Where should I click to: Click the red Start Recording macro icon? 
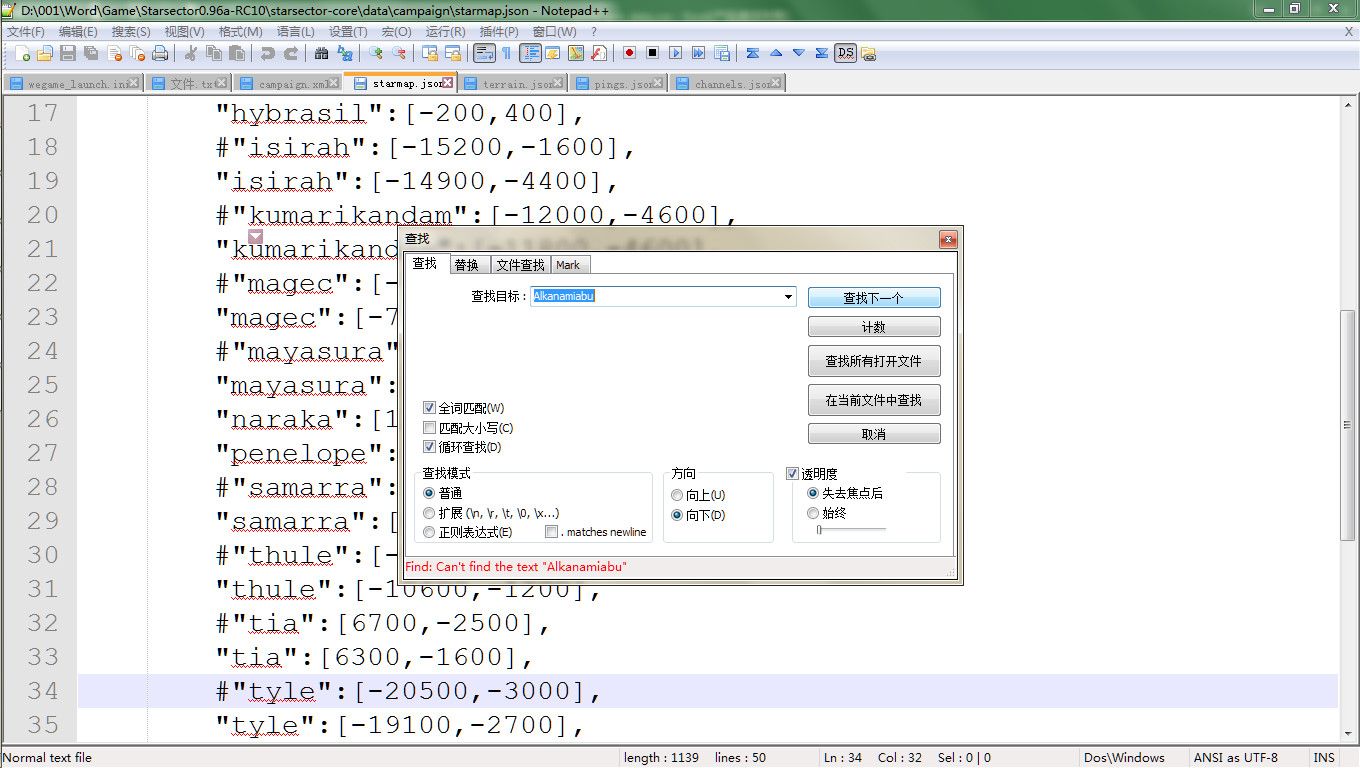(629, 53)
